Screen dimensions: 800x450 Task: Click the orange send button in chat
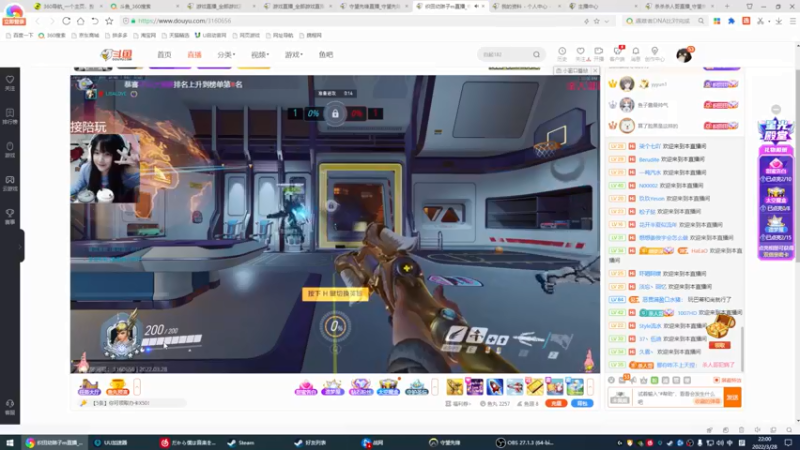[733, 397]
